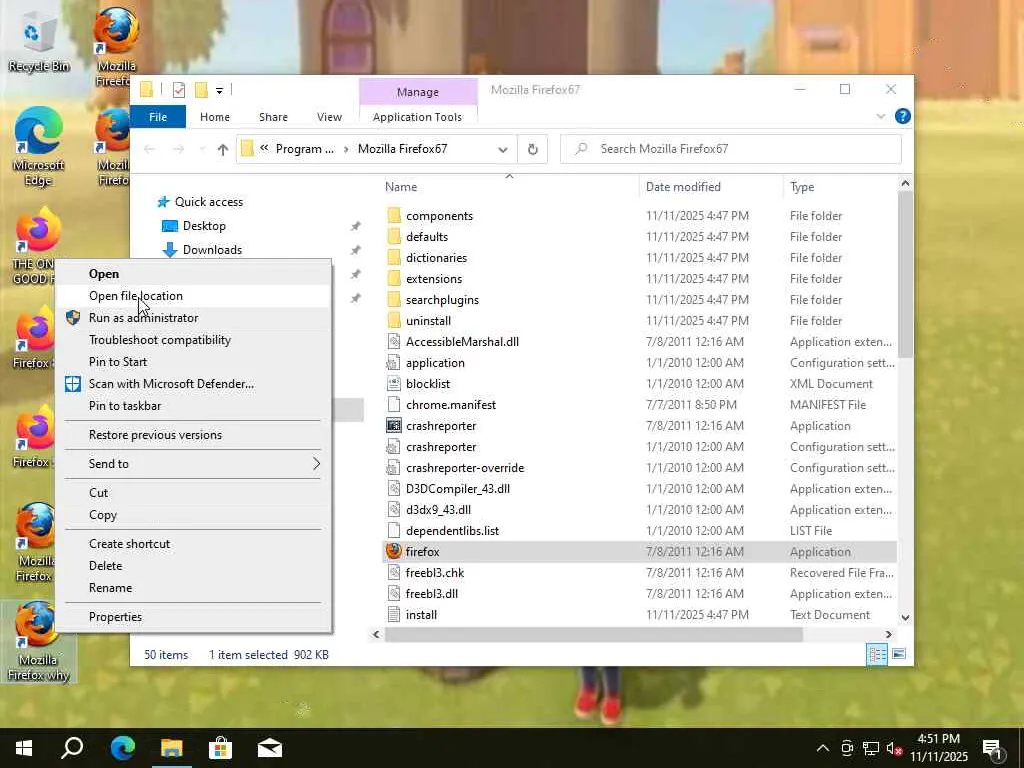Screen dimensions: 1024x768
Task: Select the extensions folder icon
Action: click(394, 278)
